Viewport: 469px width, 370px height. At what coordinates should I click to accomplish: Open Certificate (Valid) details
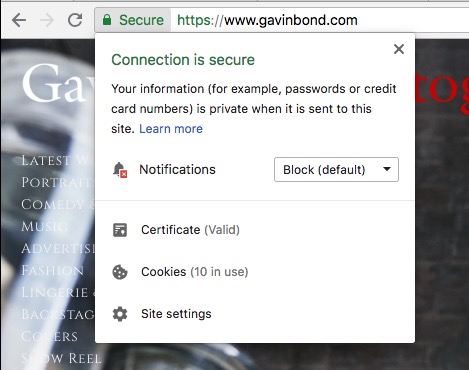(190, 230)
